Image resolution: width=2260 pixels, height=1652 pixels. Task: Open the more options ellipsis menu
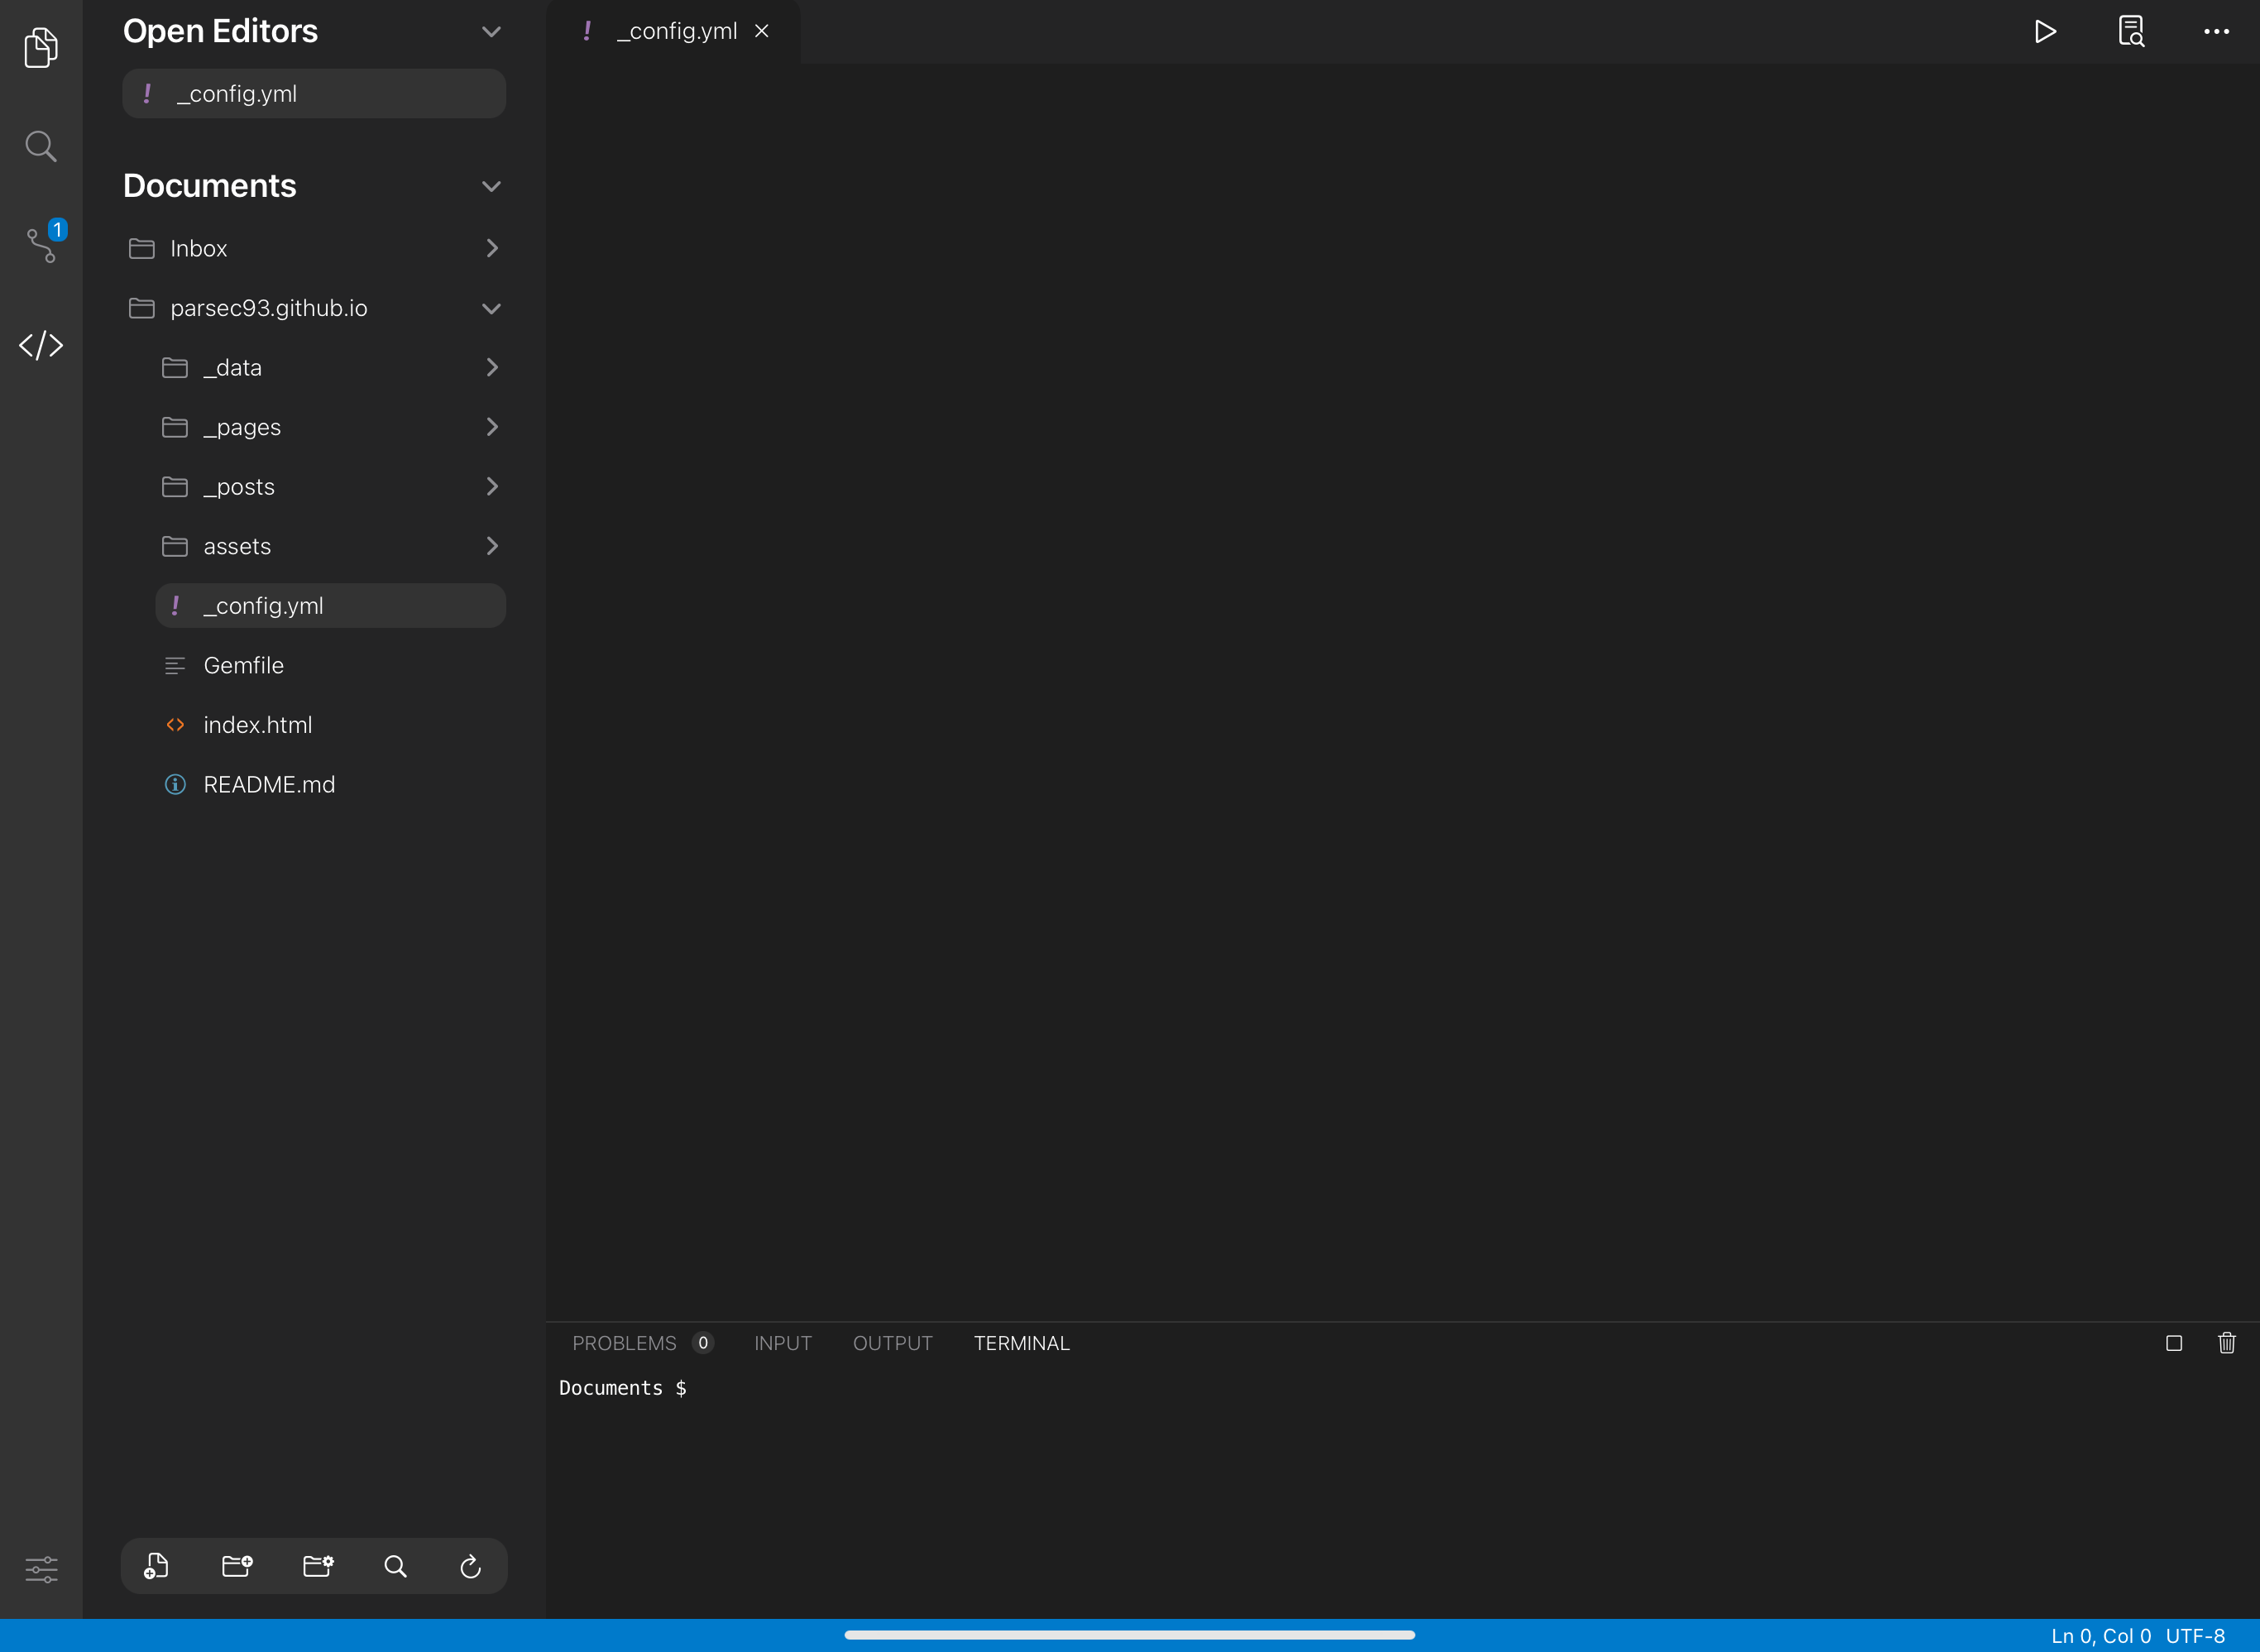(2217, 31)
